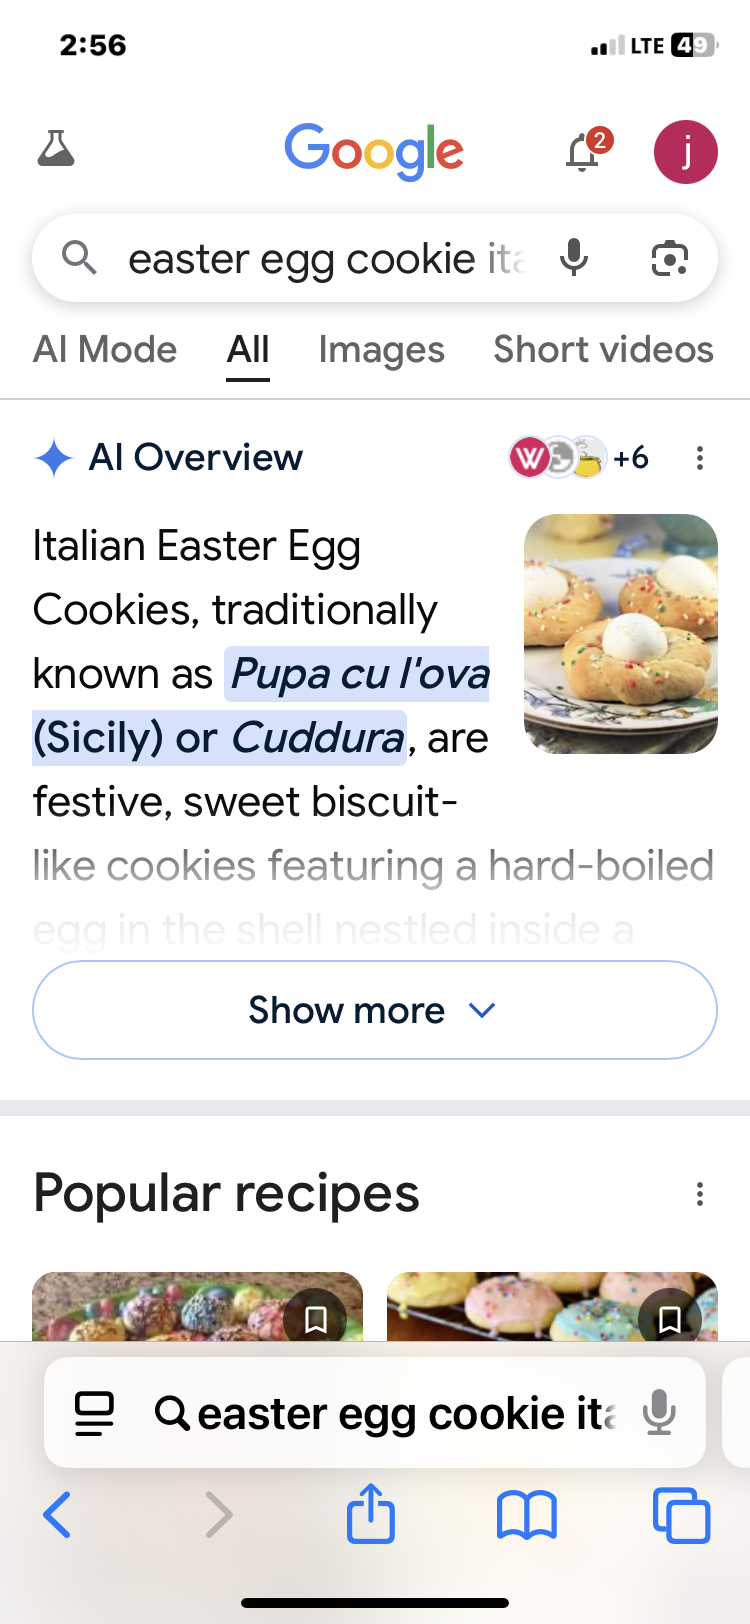This screenshot has width=750, height=1624.
Task: Open Popular recipes more options menu
Action: [x=700, y=1193]
